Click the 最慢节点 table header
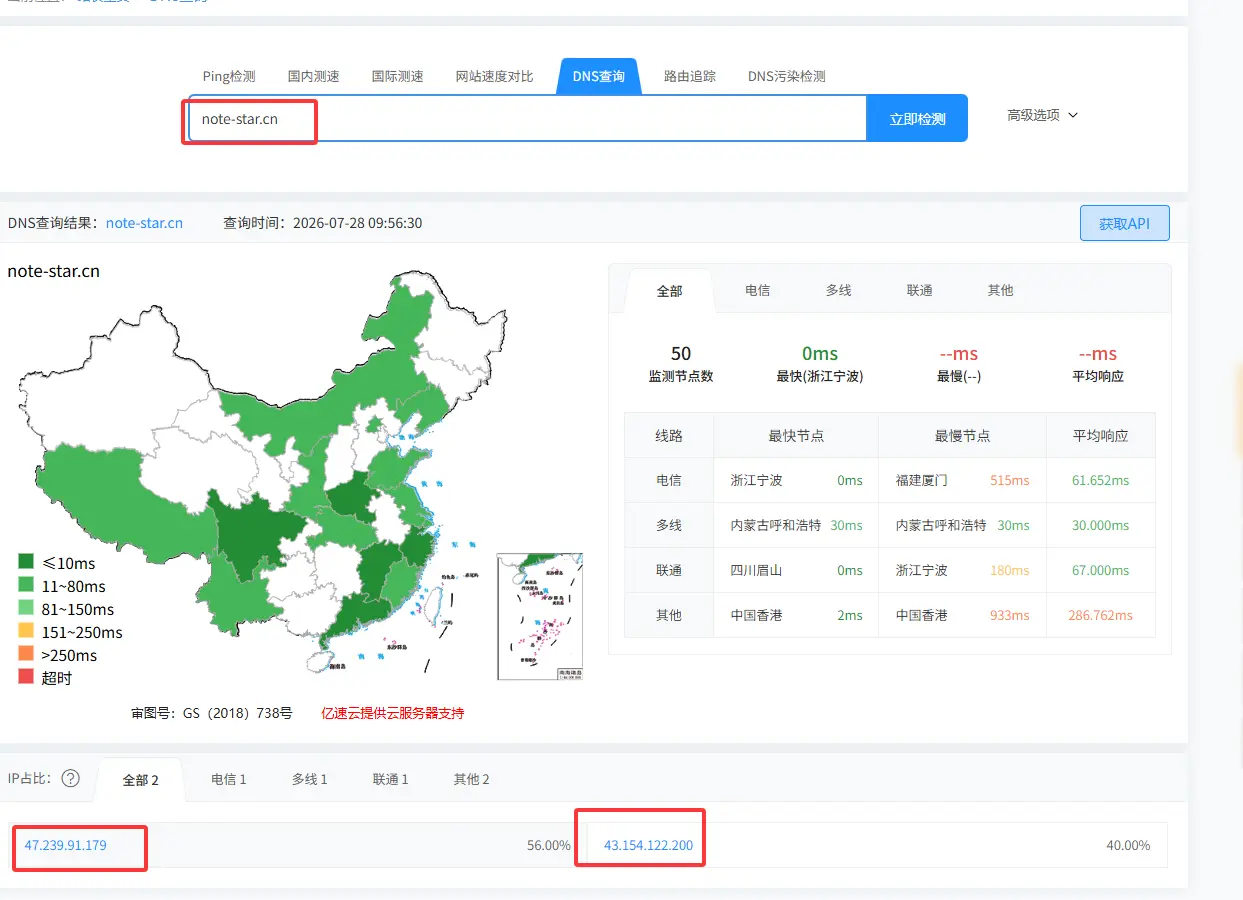Image resolution: width=1243 pixels, height=900 pixels. tap(962, 436)
